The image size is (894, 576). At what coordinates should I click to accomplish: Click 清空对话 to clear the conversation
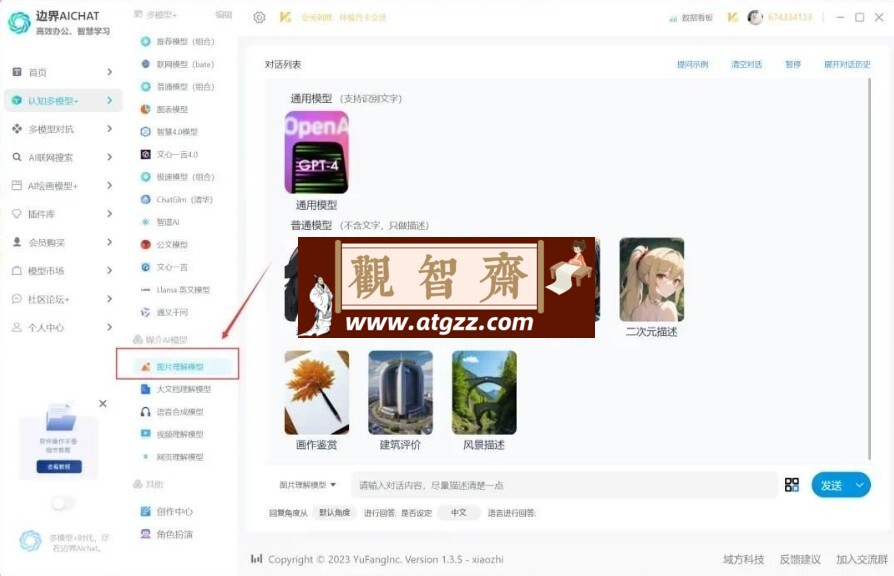click(x=746, y=64)
